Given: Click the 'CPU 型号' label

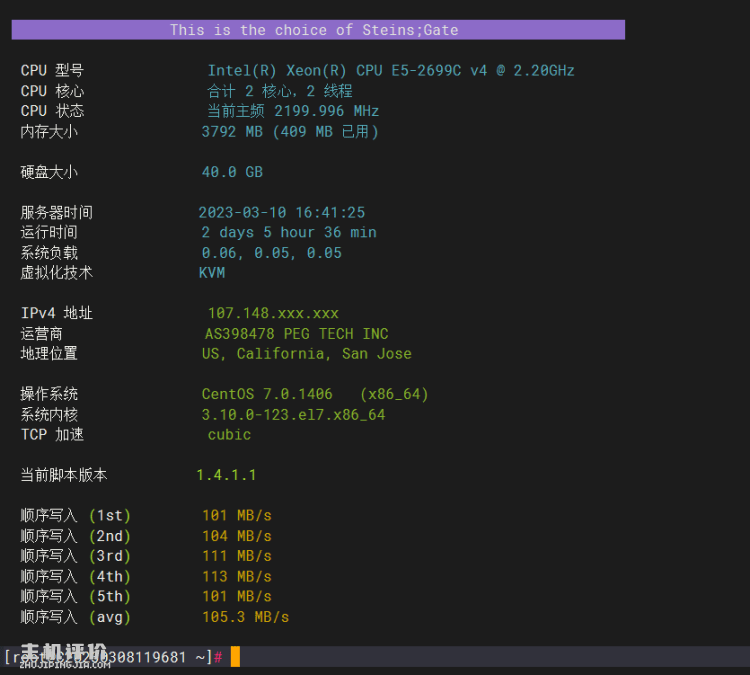Looking at the screenshot, I should point(52,71).
